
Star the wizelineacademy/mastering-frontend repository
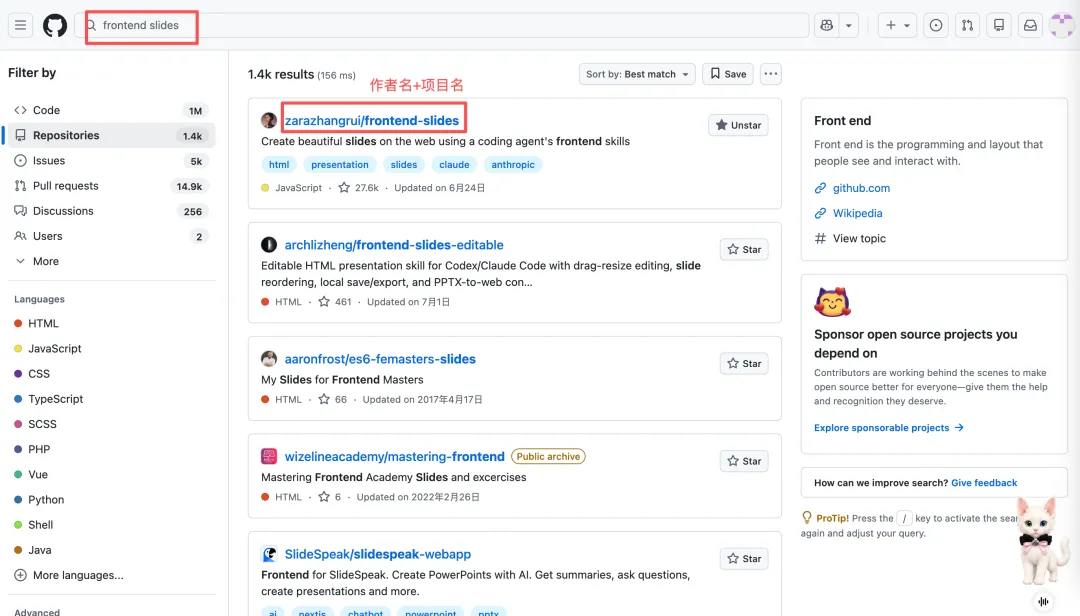click(x=744, y=461)
